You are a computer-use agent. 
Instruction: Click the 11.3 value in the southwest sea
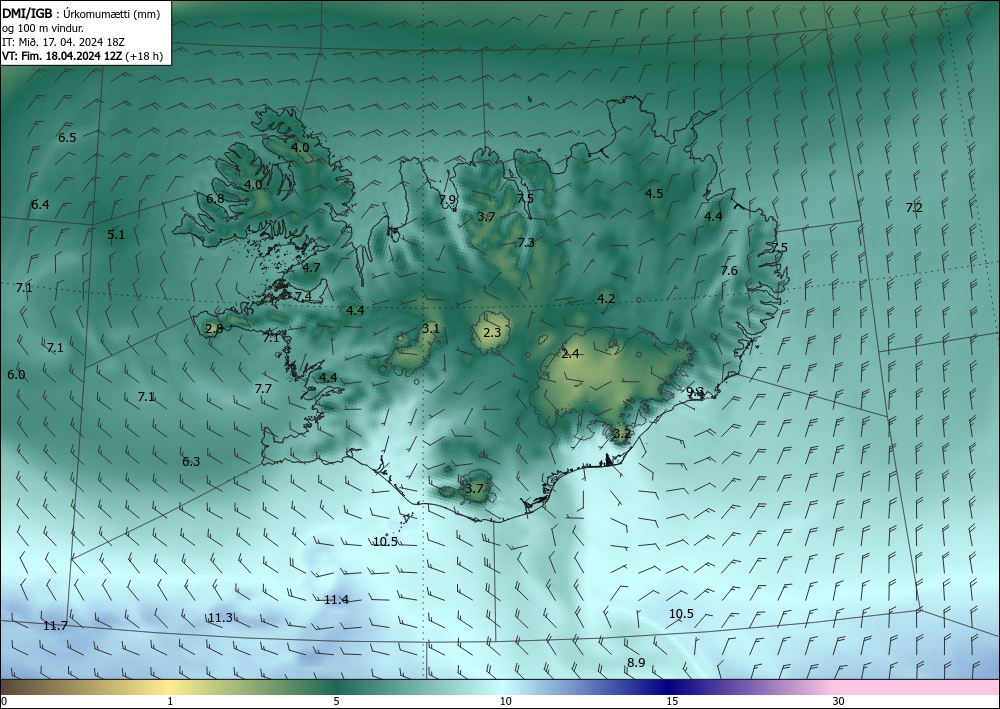click(x=221, y=618)
